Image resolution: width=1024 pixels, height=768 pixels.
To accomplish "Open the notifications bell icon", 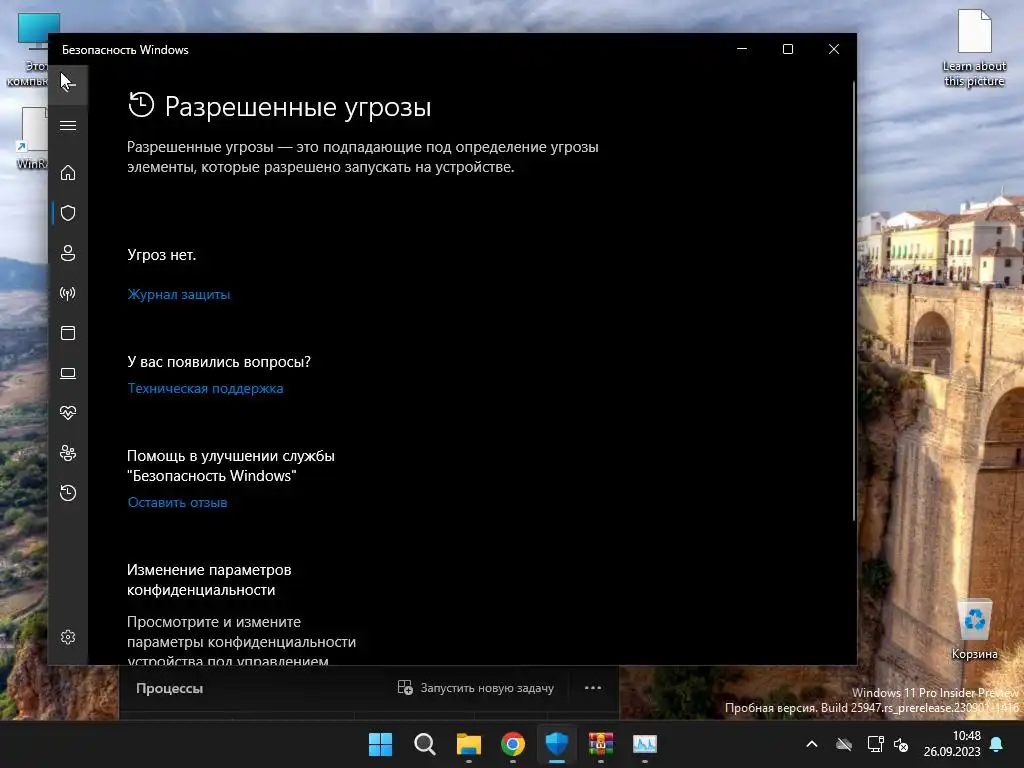I will (997, 744).
